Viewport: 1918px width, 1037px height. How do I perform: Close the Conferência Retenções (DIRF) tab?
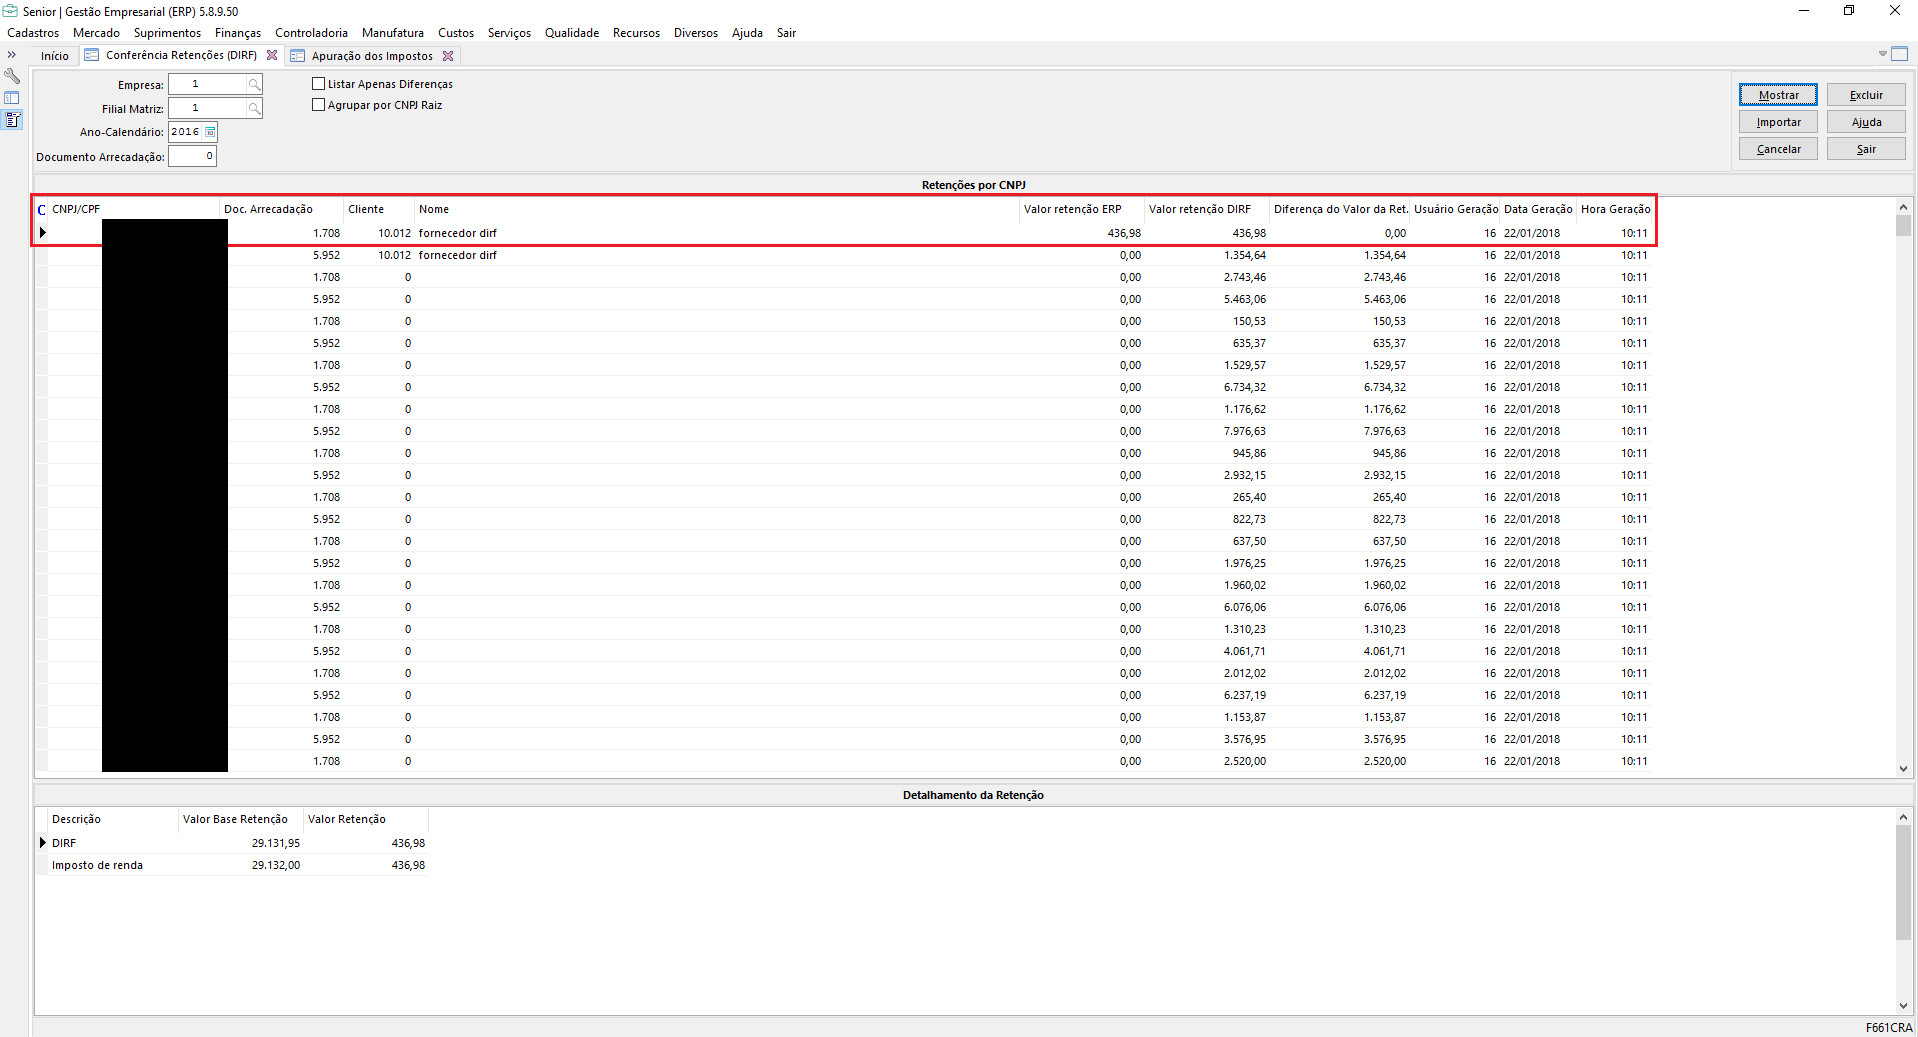[x=272, y=56]
